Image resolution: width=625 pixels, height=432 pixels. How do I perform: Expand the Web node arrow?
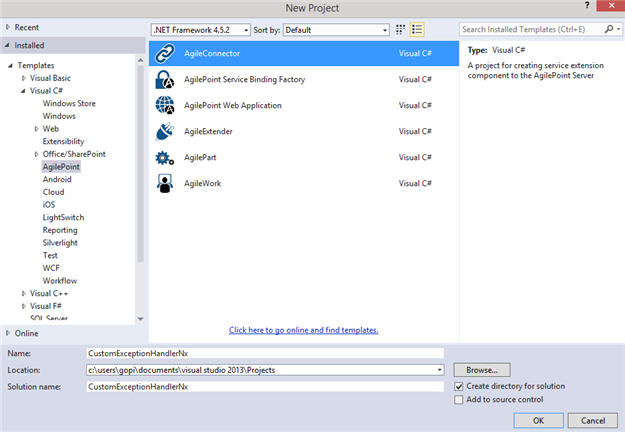(x=36, y=129)
